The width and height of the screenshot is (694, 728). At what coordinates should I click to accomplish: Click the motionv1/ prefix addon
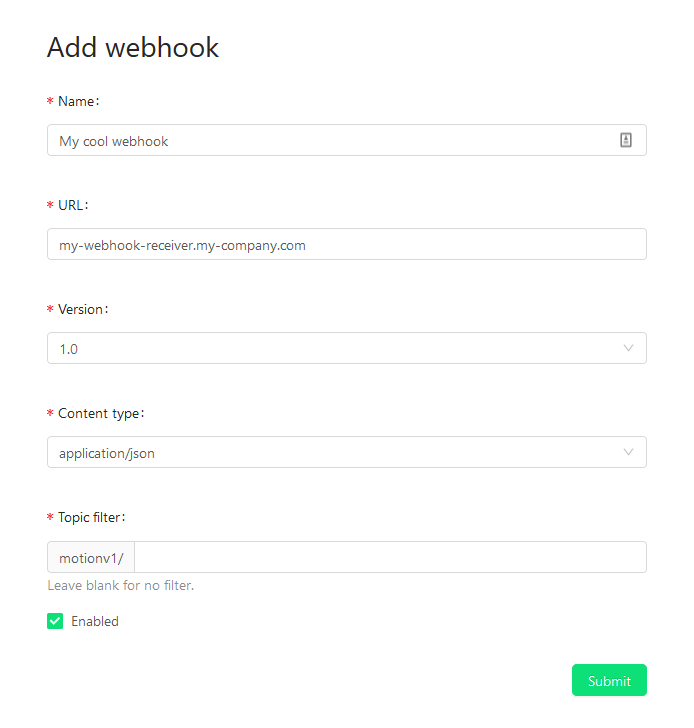click(91, 557)
